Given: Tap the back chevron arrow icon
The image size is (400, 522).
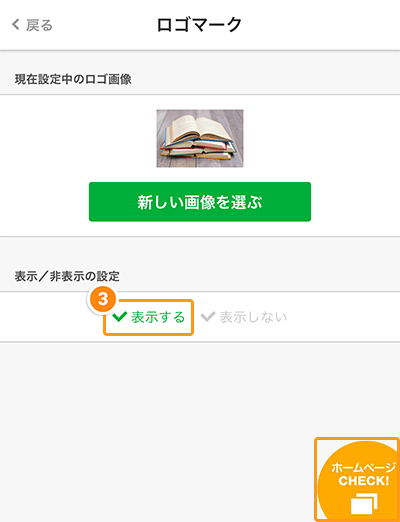Looking at the screenshot, I should 16,24.
